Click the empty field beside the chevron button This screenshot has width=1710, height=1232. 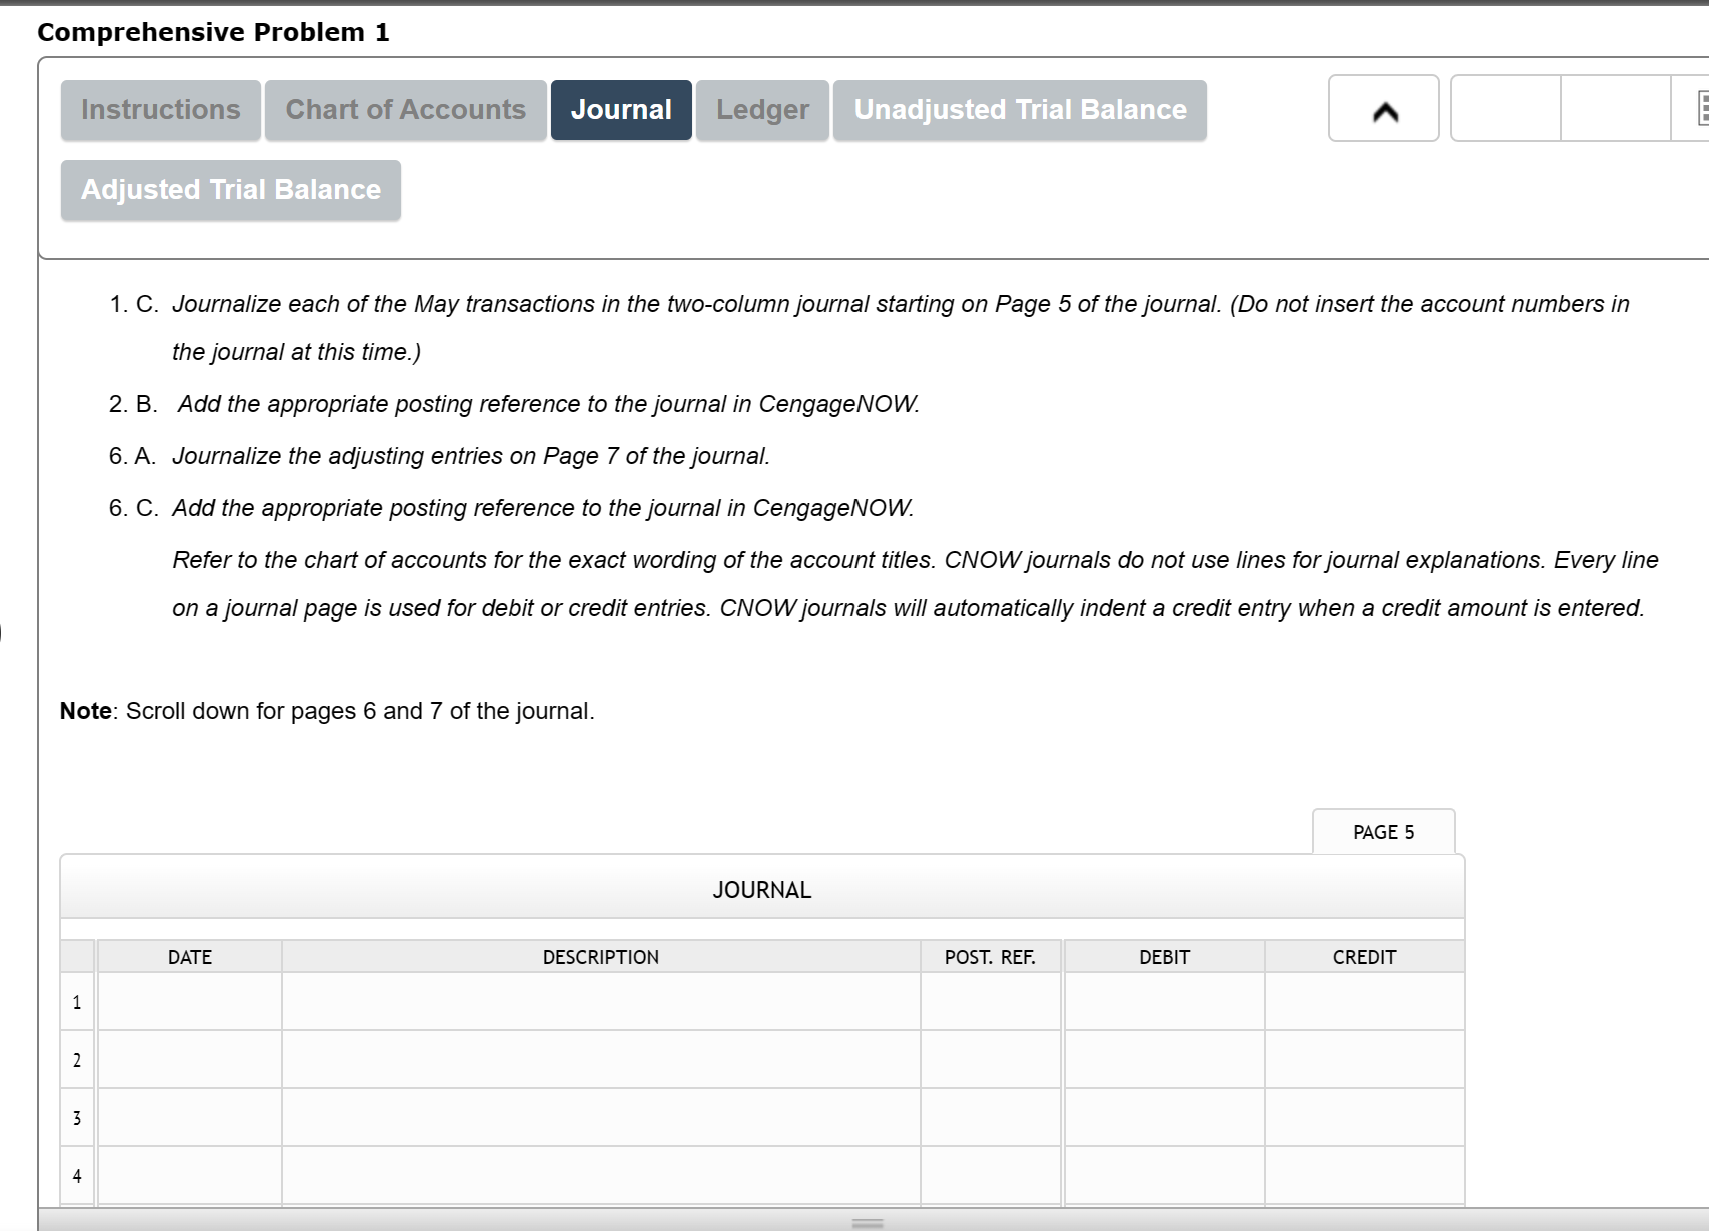point(1505,108)
